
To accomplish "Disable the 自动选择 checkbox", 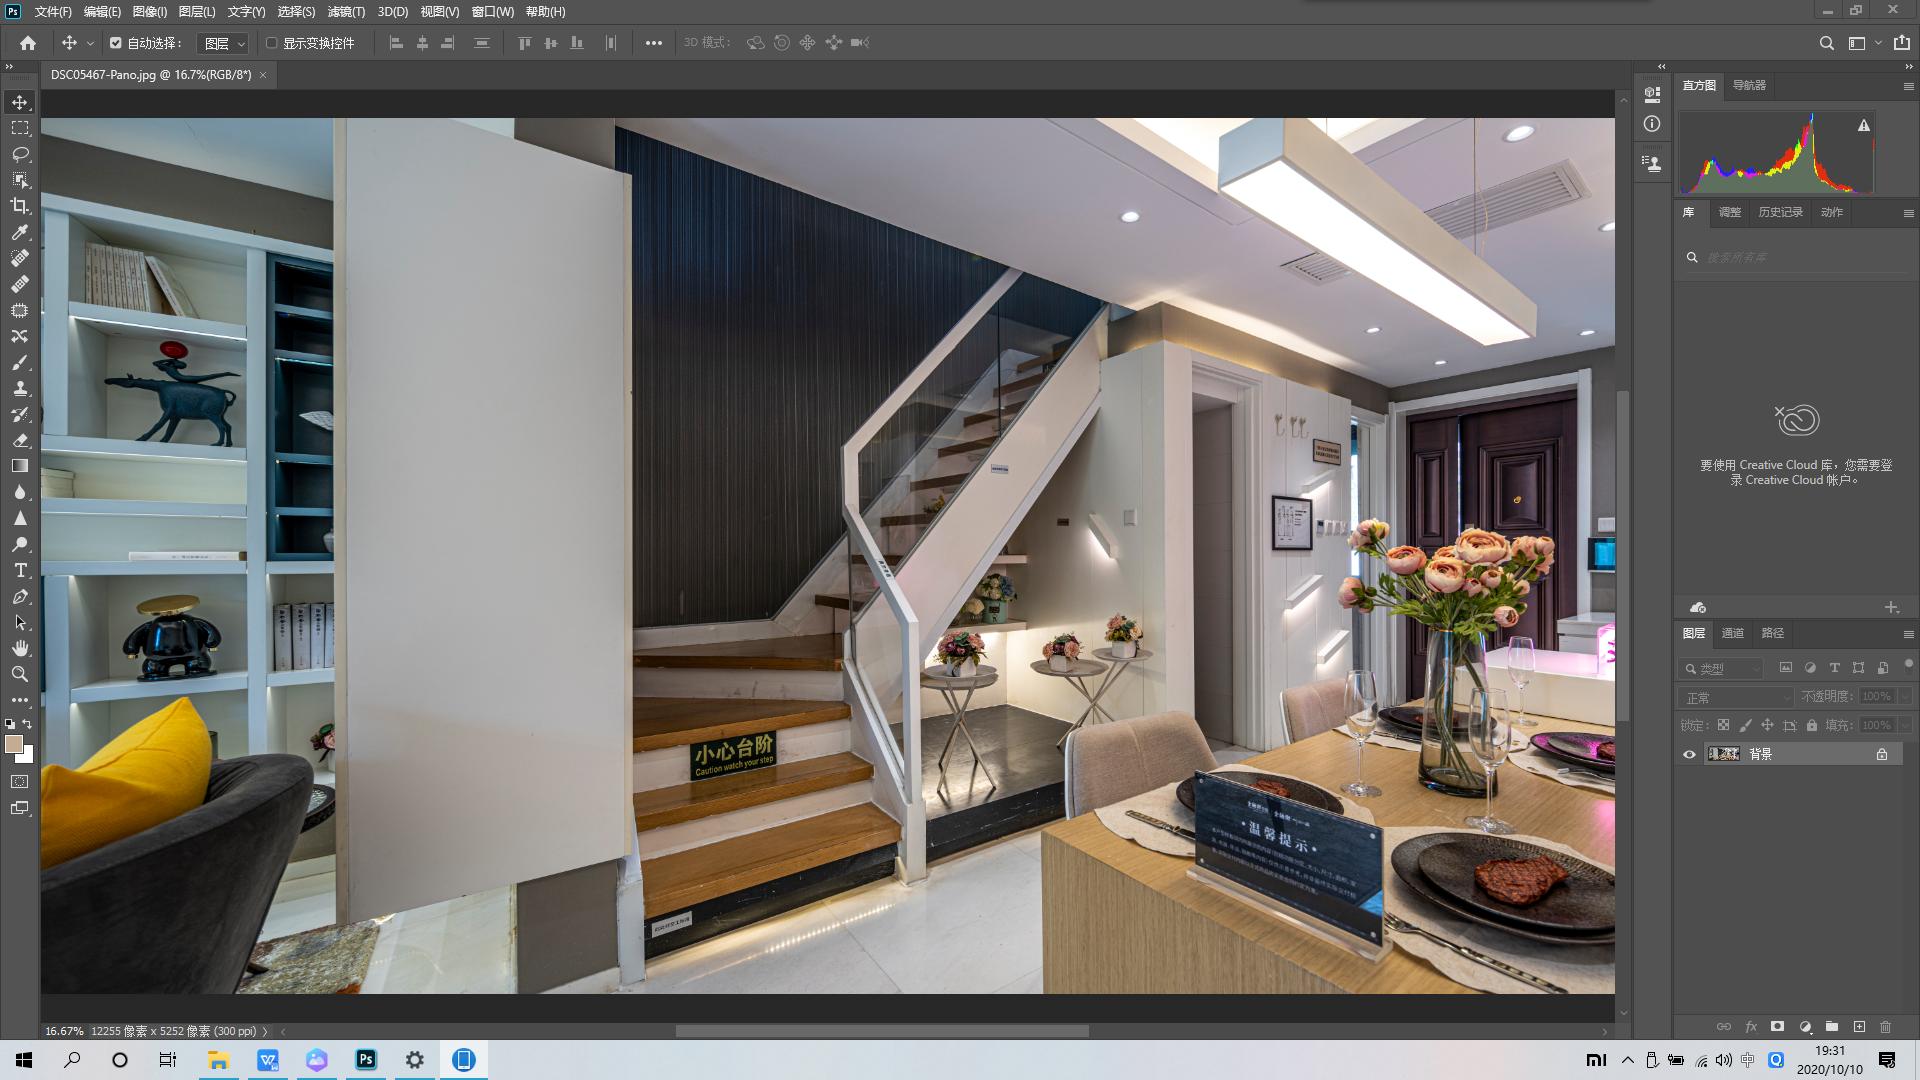I will [x=116, y=43].
